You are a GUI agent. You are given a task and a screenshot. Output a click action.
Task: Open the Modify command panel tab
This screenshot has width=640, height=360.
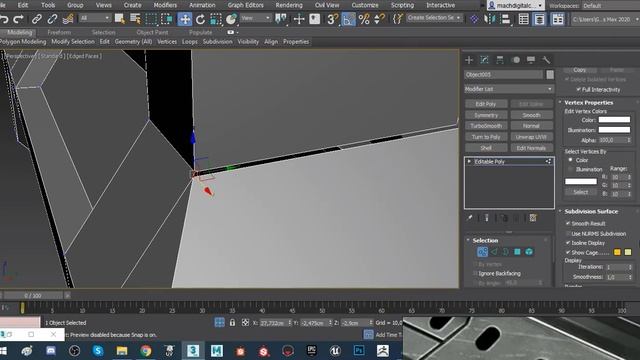click(484, 60)
